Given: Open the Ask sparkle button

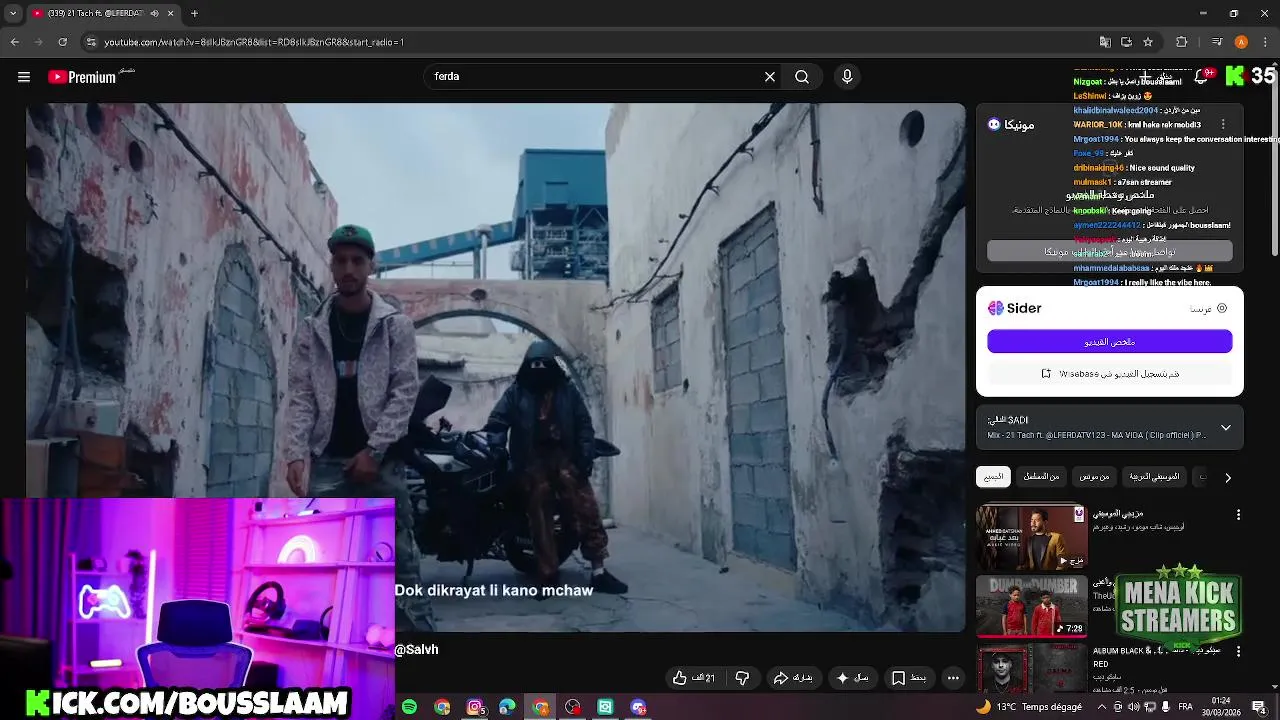Looking at the screenshot, I should point(852,678).
